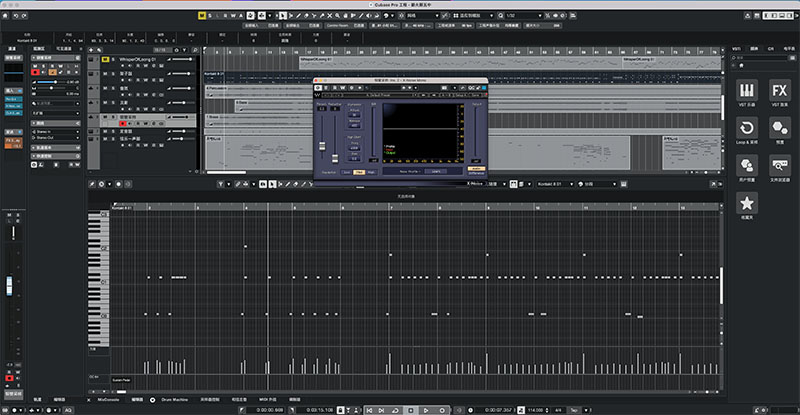This screenshot has height=415, width=800.
Task: Open the File Browser tile
Action: pos(780,165)
